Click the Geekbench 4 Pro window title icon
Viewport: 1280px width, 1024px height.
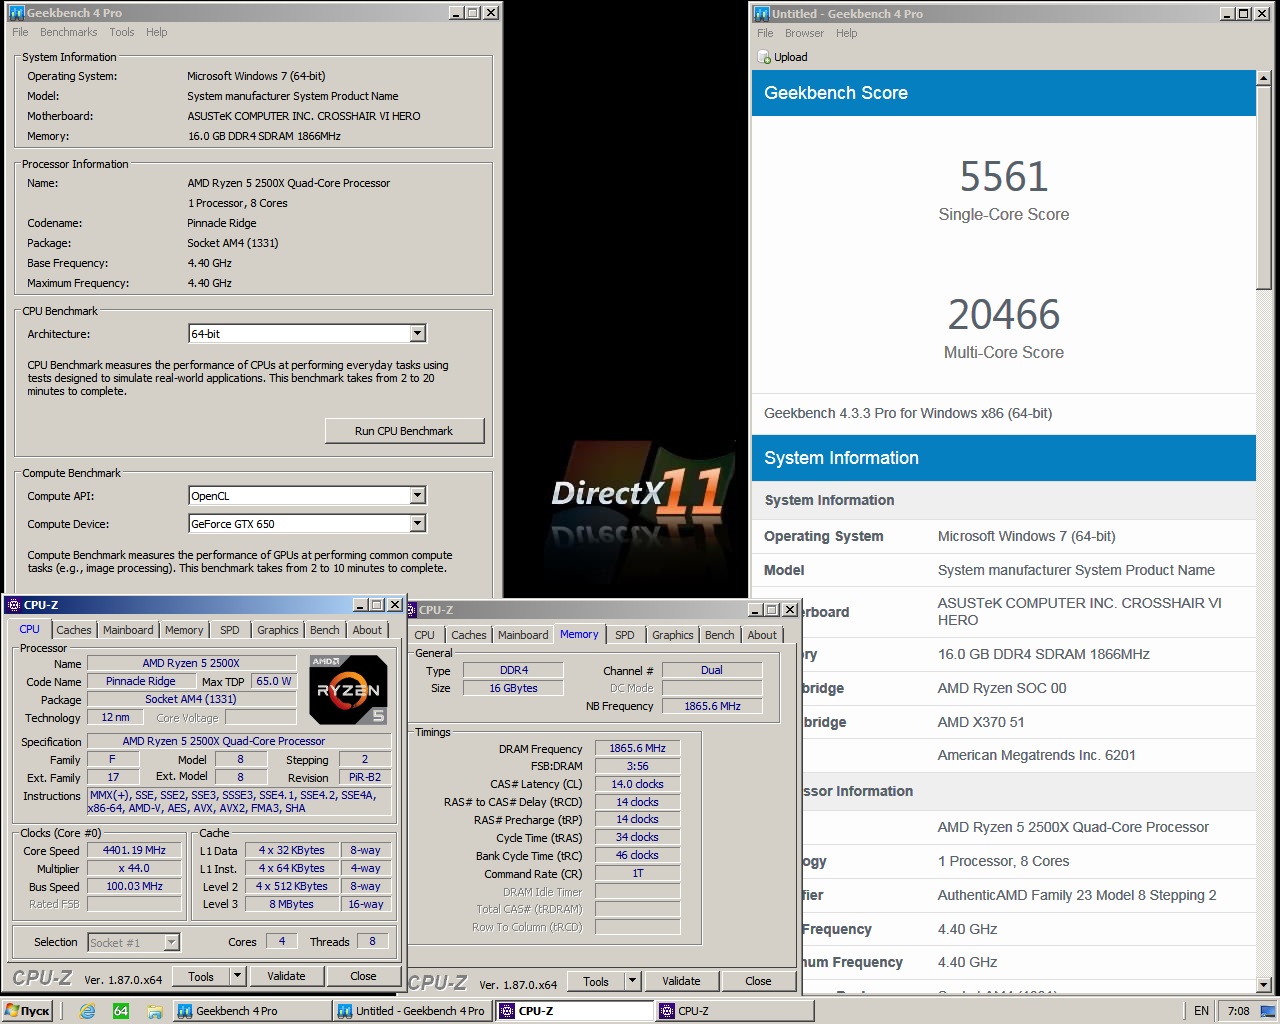[16, 13]
